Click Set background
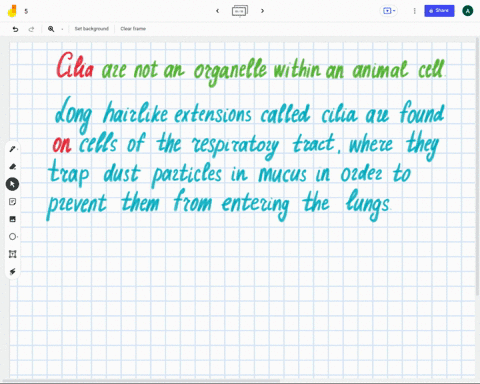Image resolution: width=480 pixels, height=384 pixels. (92, 29)
